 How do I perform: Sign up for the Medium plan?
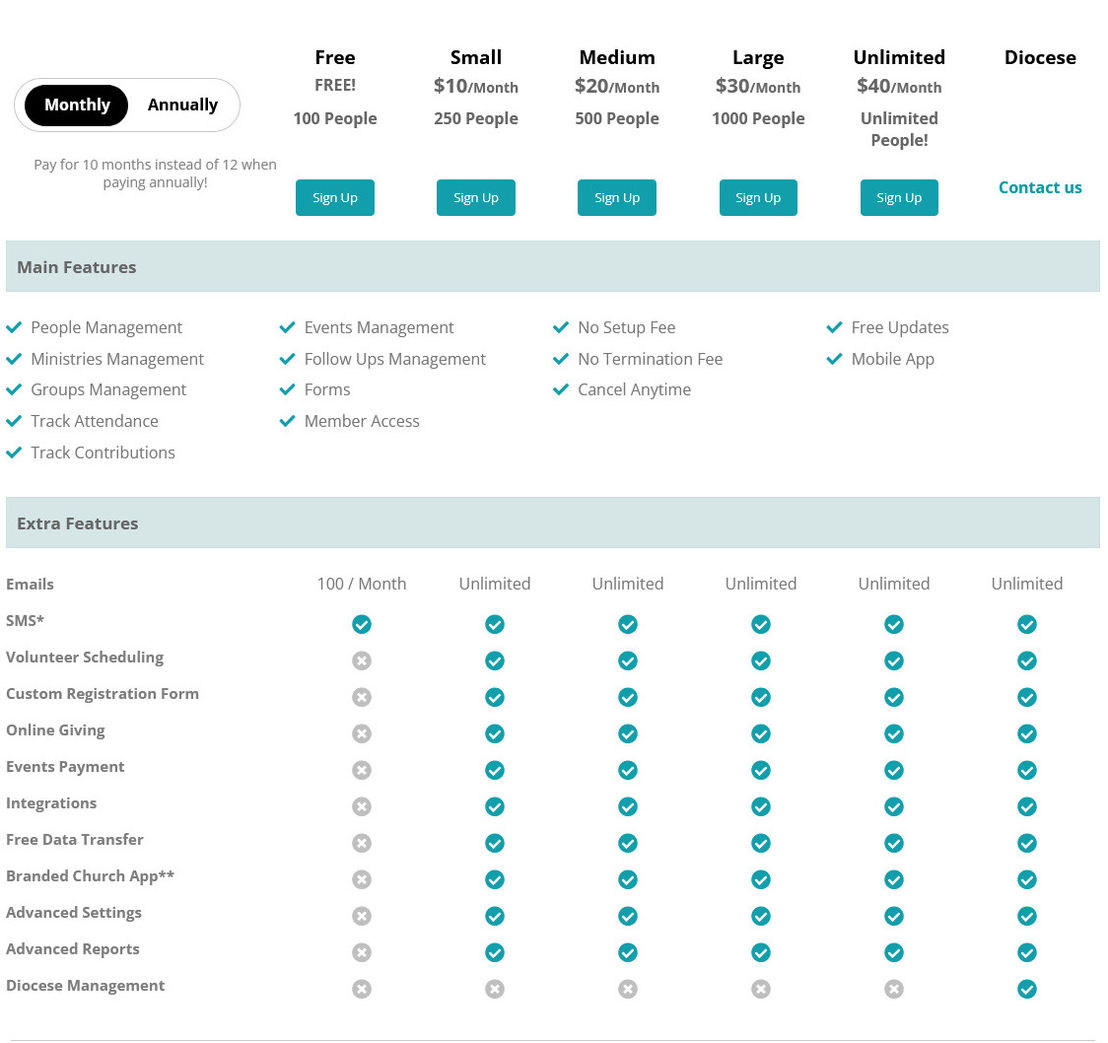(617, 198)
